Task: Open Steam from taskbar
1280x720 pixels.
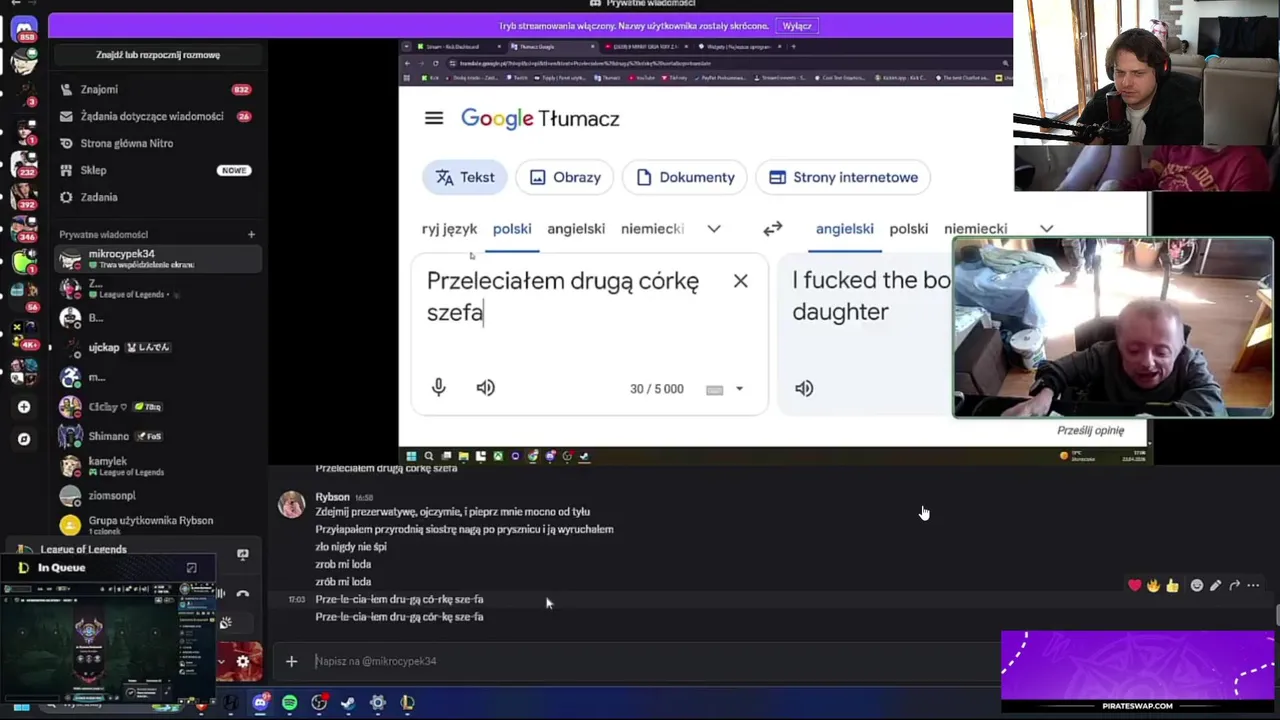Action: point(348,703)
